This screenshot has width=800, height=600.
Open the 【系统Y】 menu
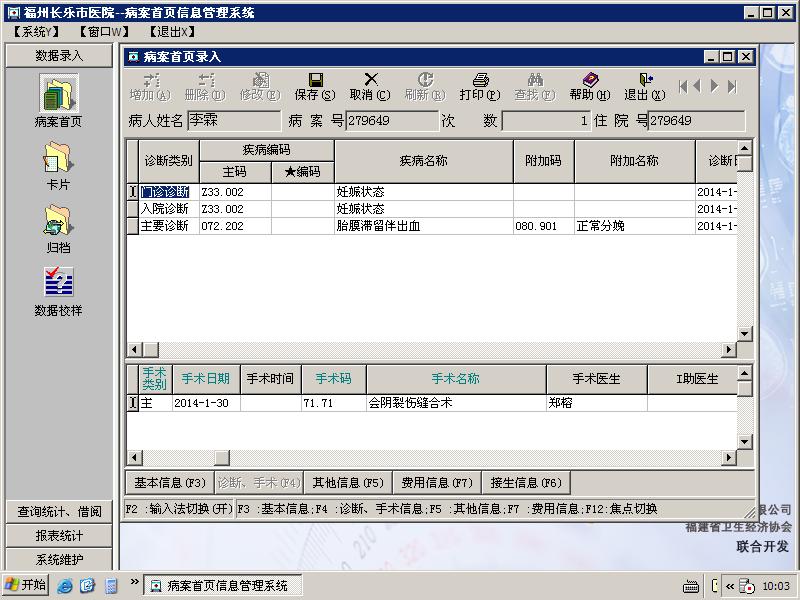pyautogui.click(x=36, y=32)
